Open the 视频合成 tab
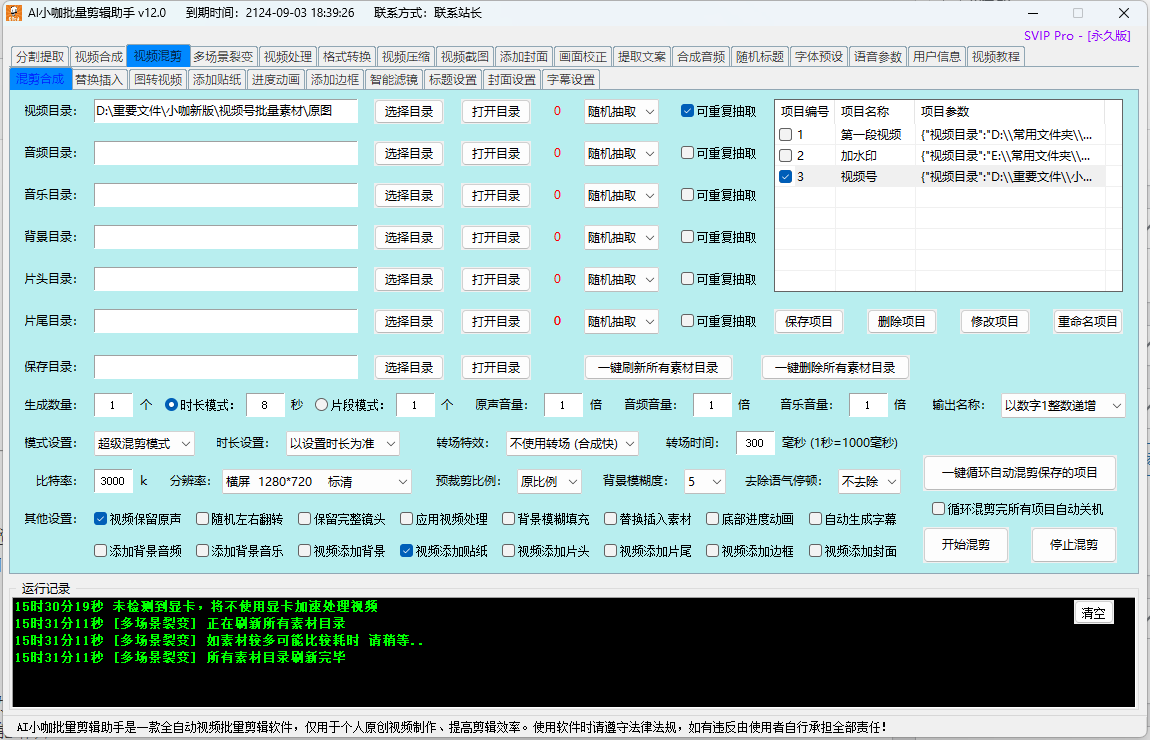Image resolution: width=1150 pixels, height=740 pixels. 99,57
